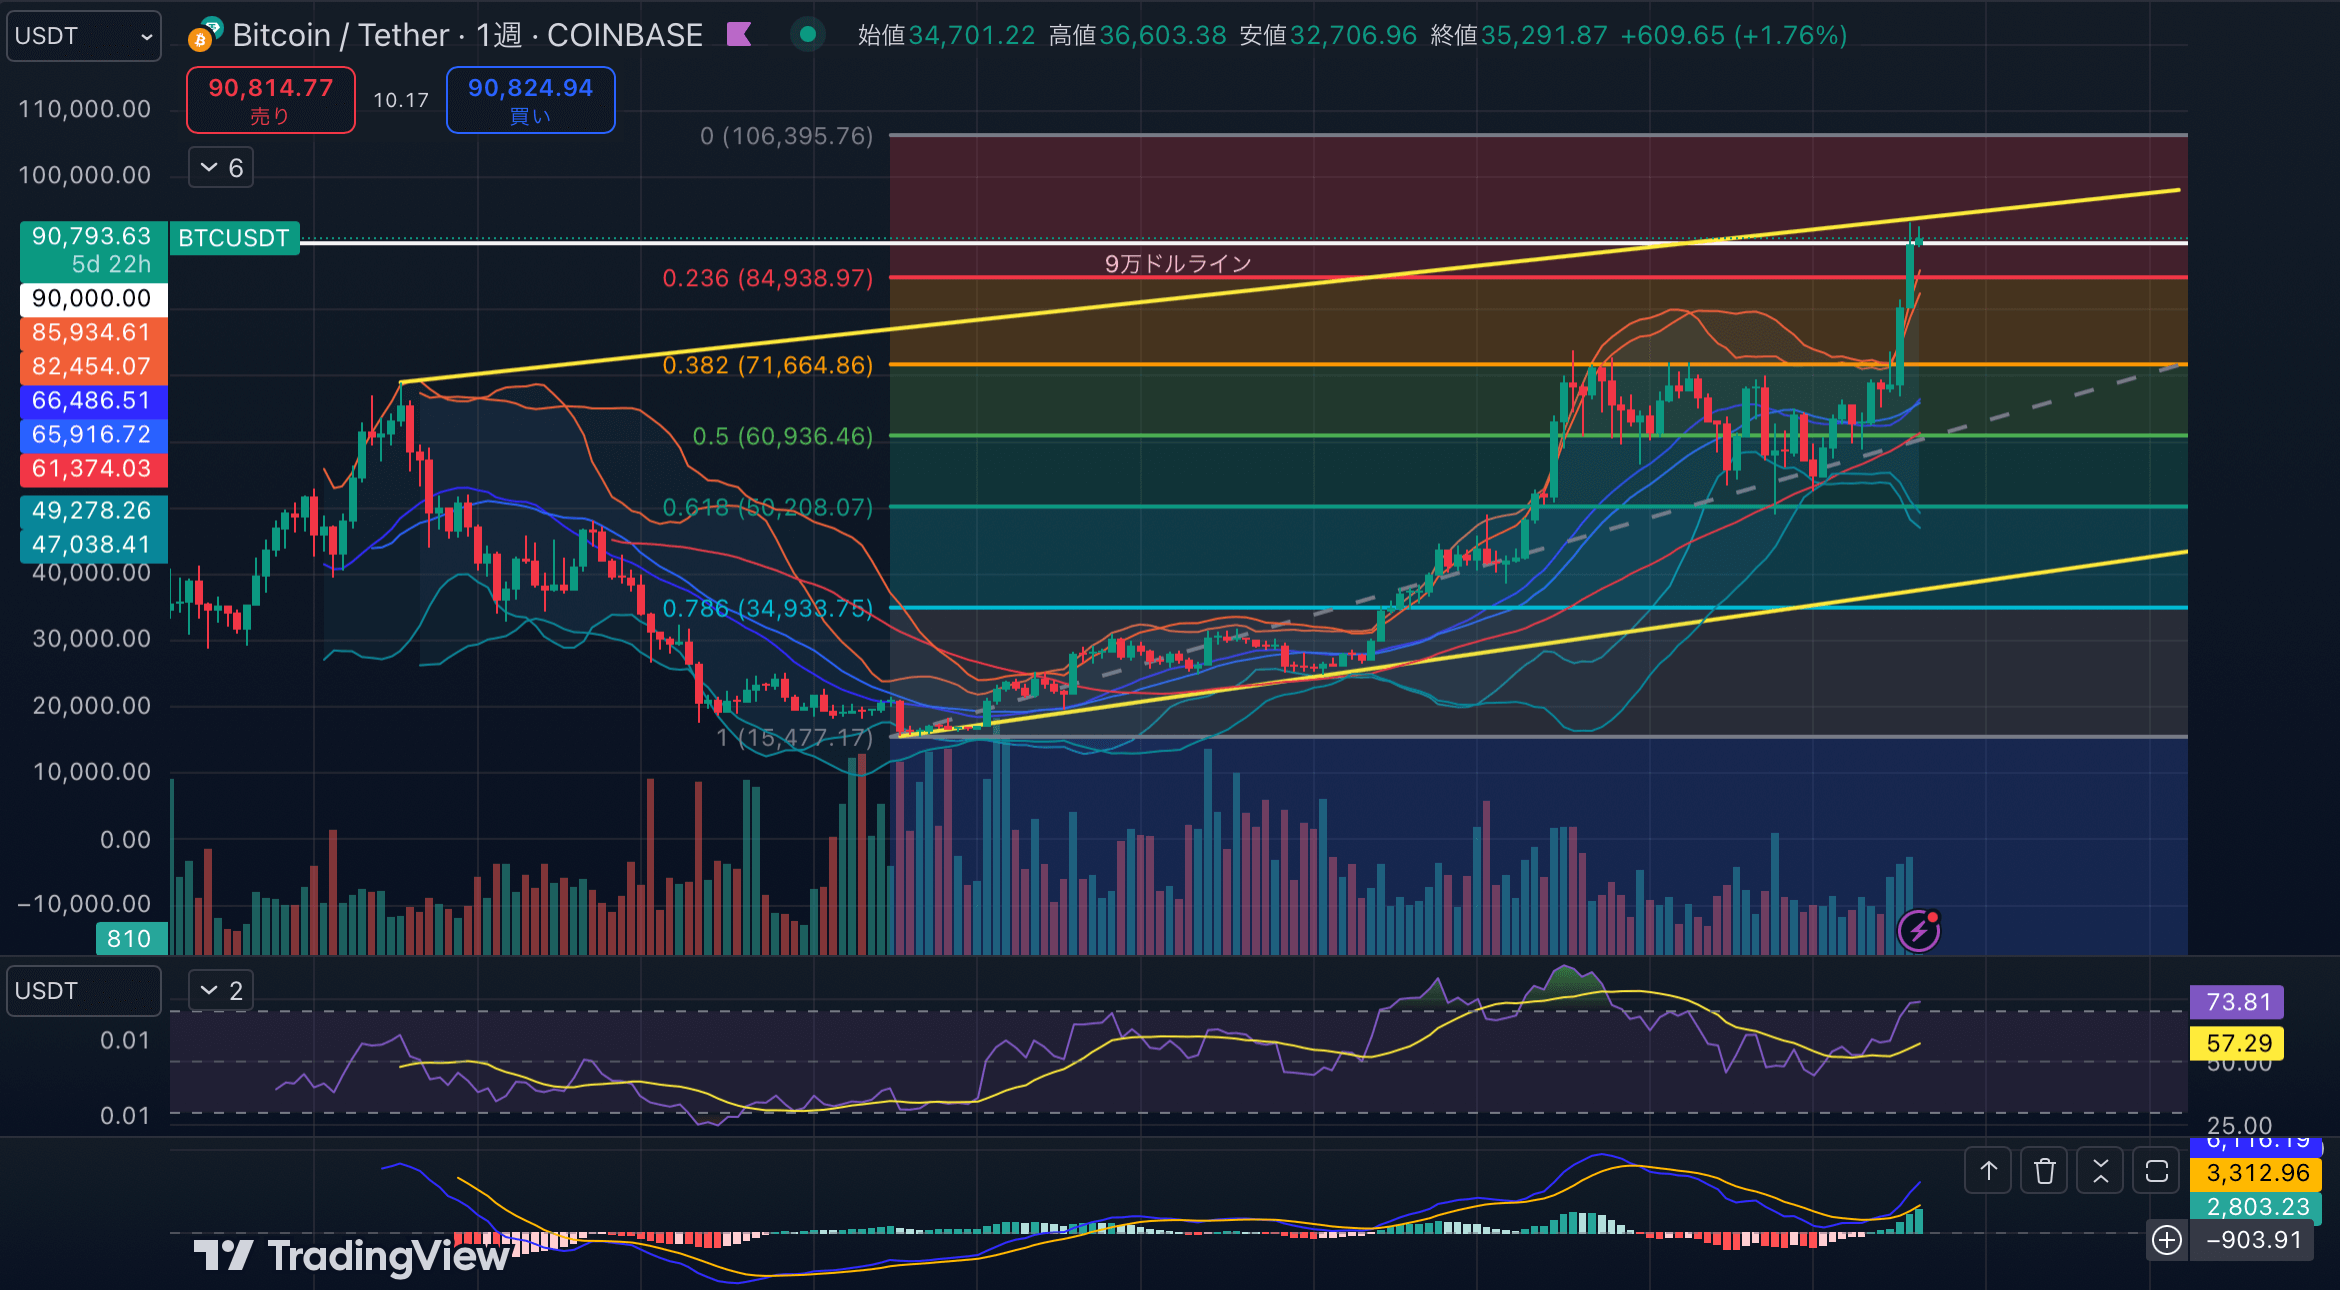Click the yellow RSI average value 57.29
The image size is (2340, 1290).
click(x=2237, y=1043)
